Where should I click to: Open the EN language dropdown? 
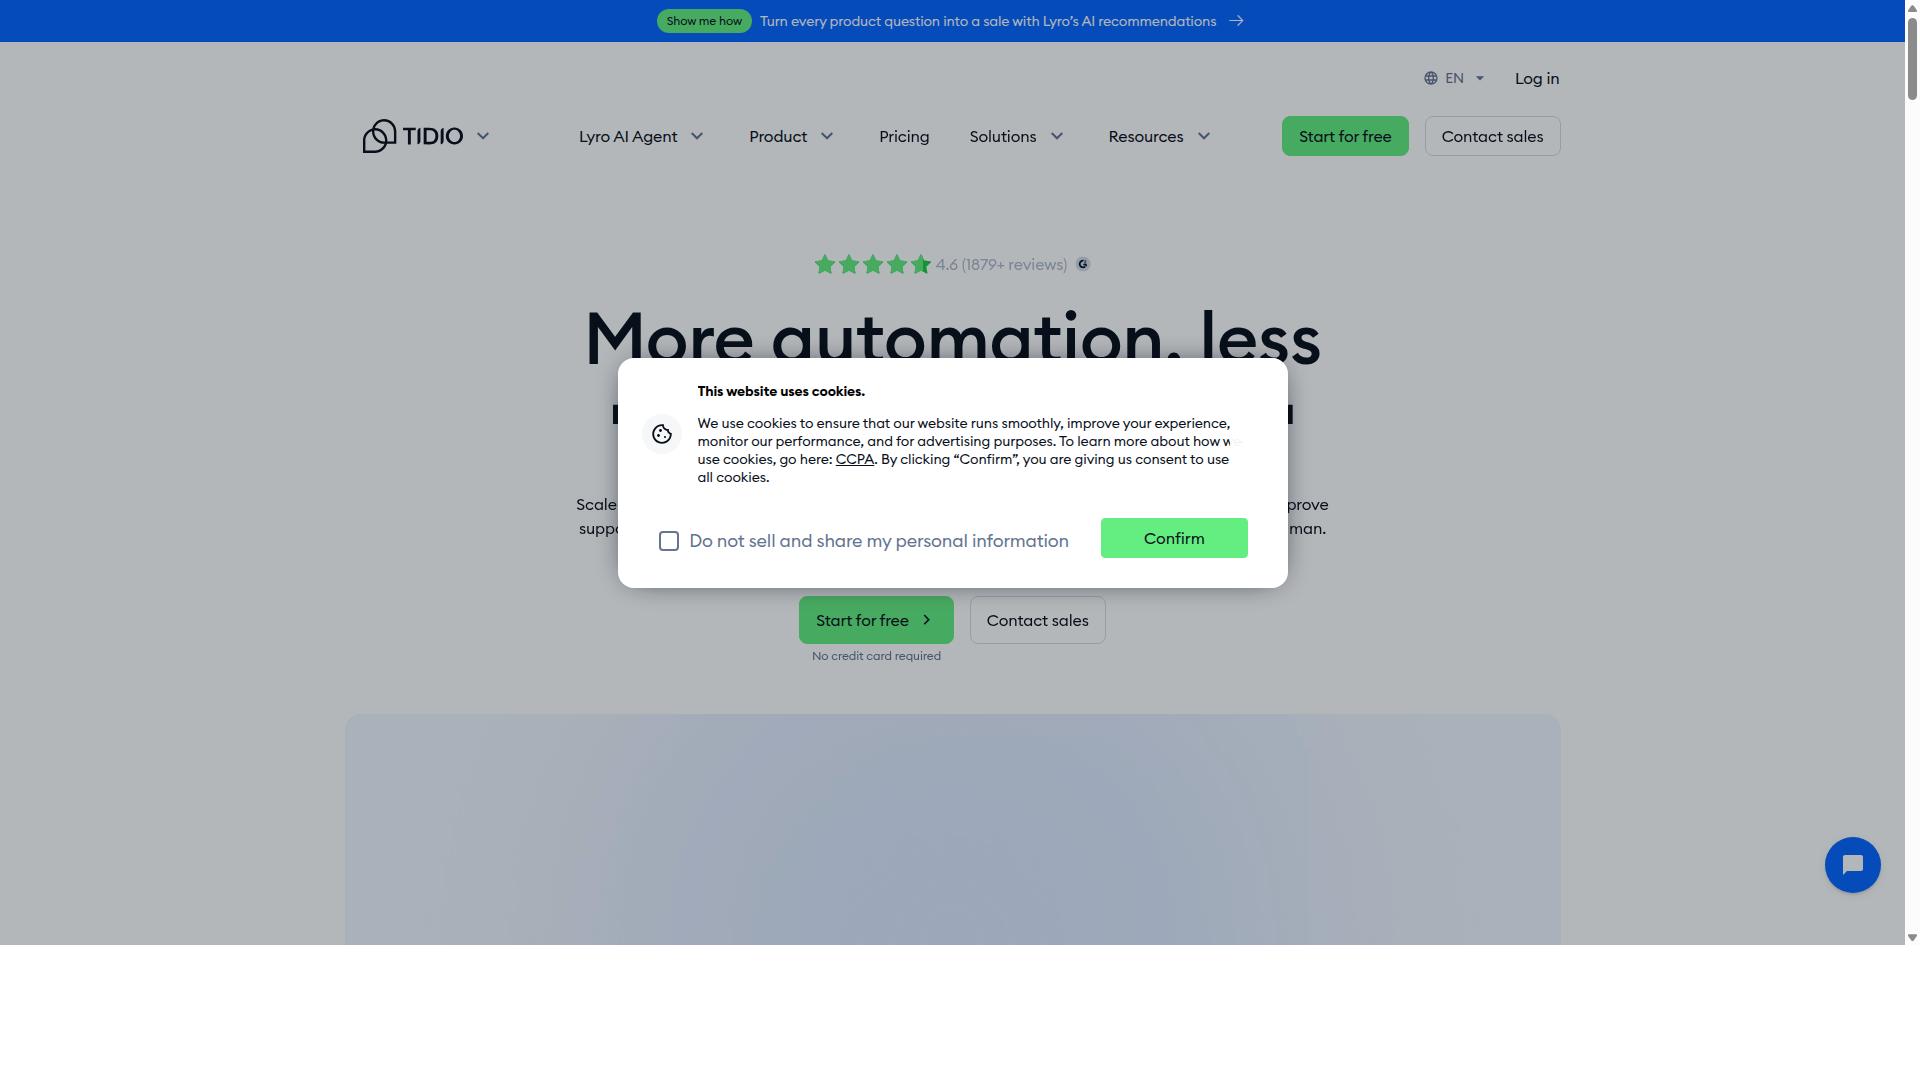(x=1454, y=78)
